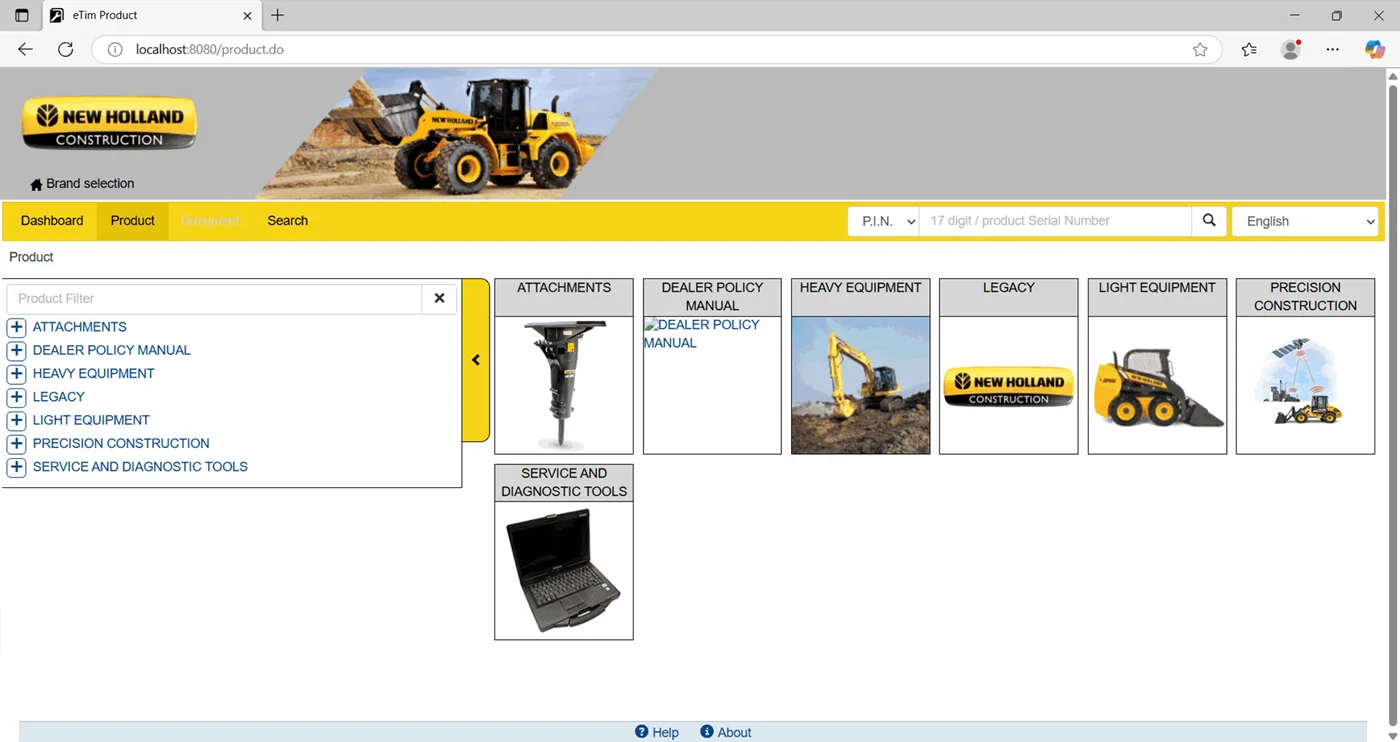Viewport: 1400px width, 742px height.
Task: Click the magnifier search icon button
Action: [x=1209, y=221]
